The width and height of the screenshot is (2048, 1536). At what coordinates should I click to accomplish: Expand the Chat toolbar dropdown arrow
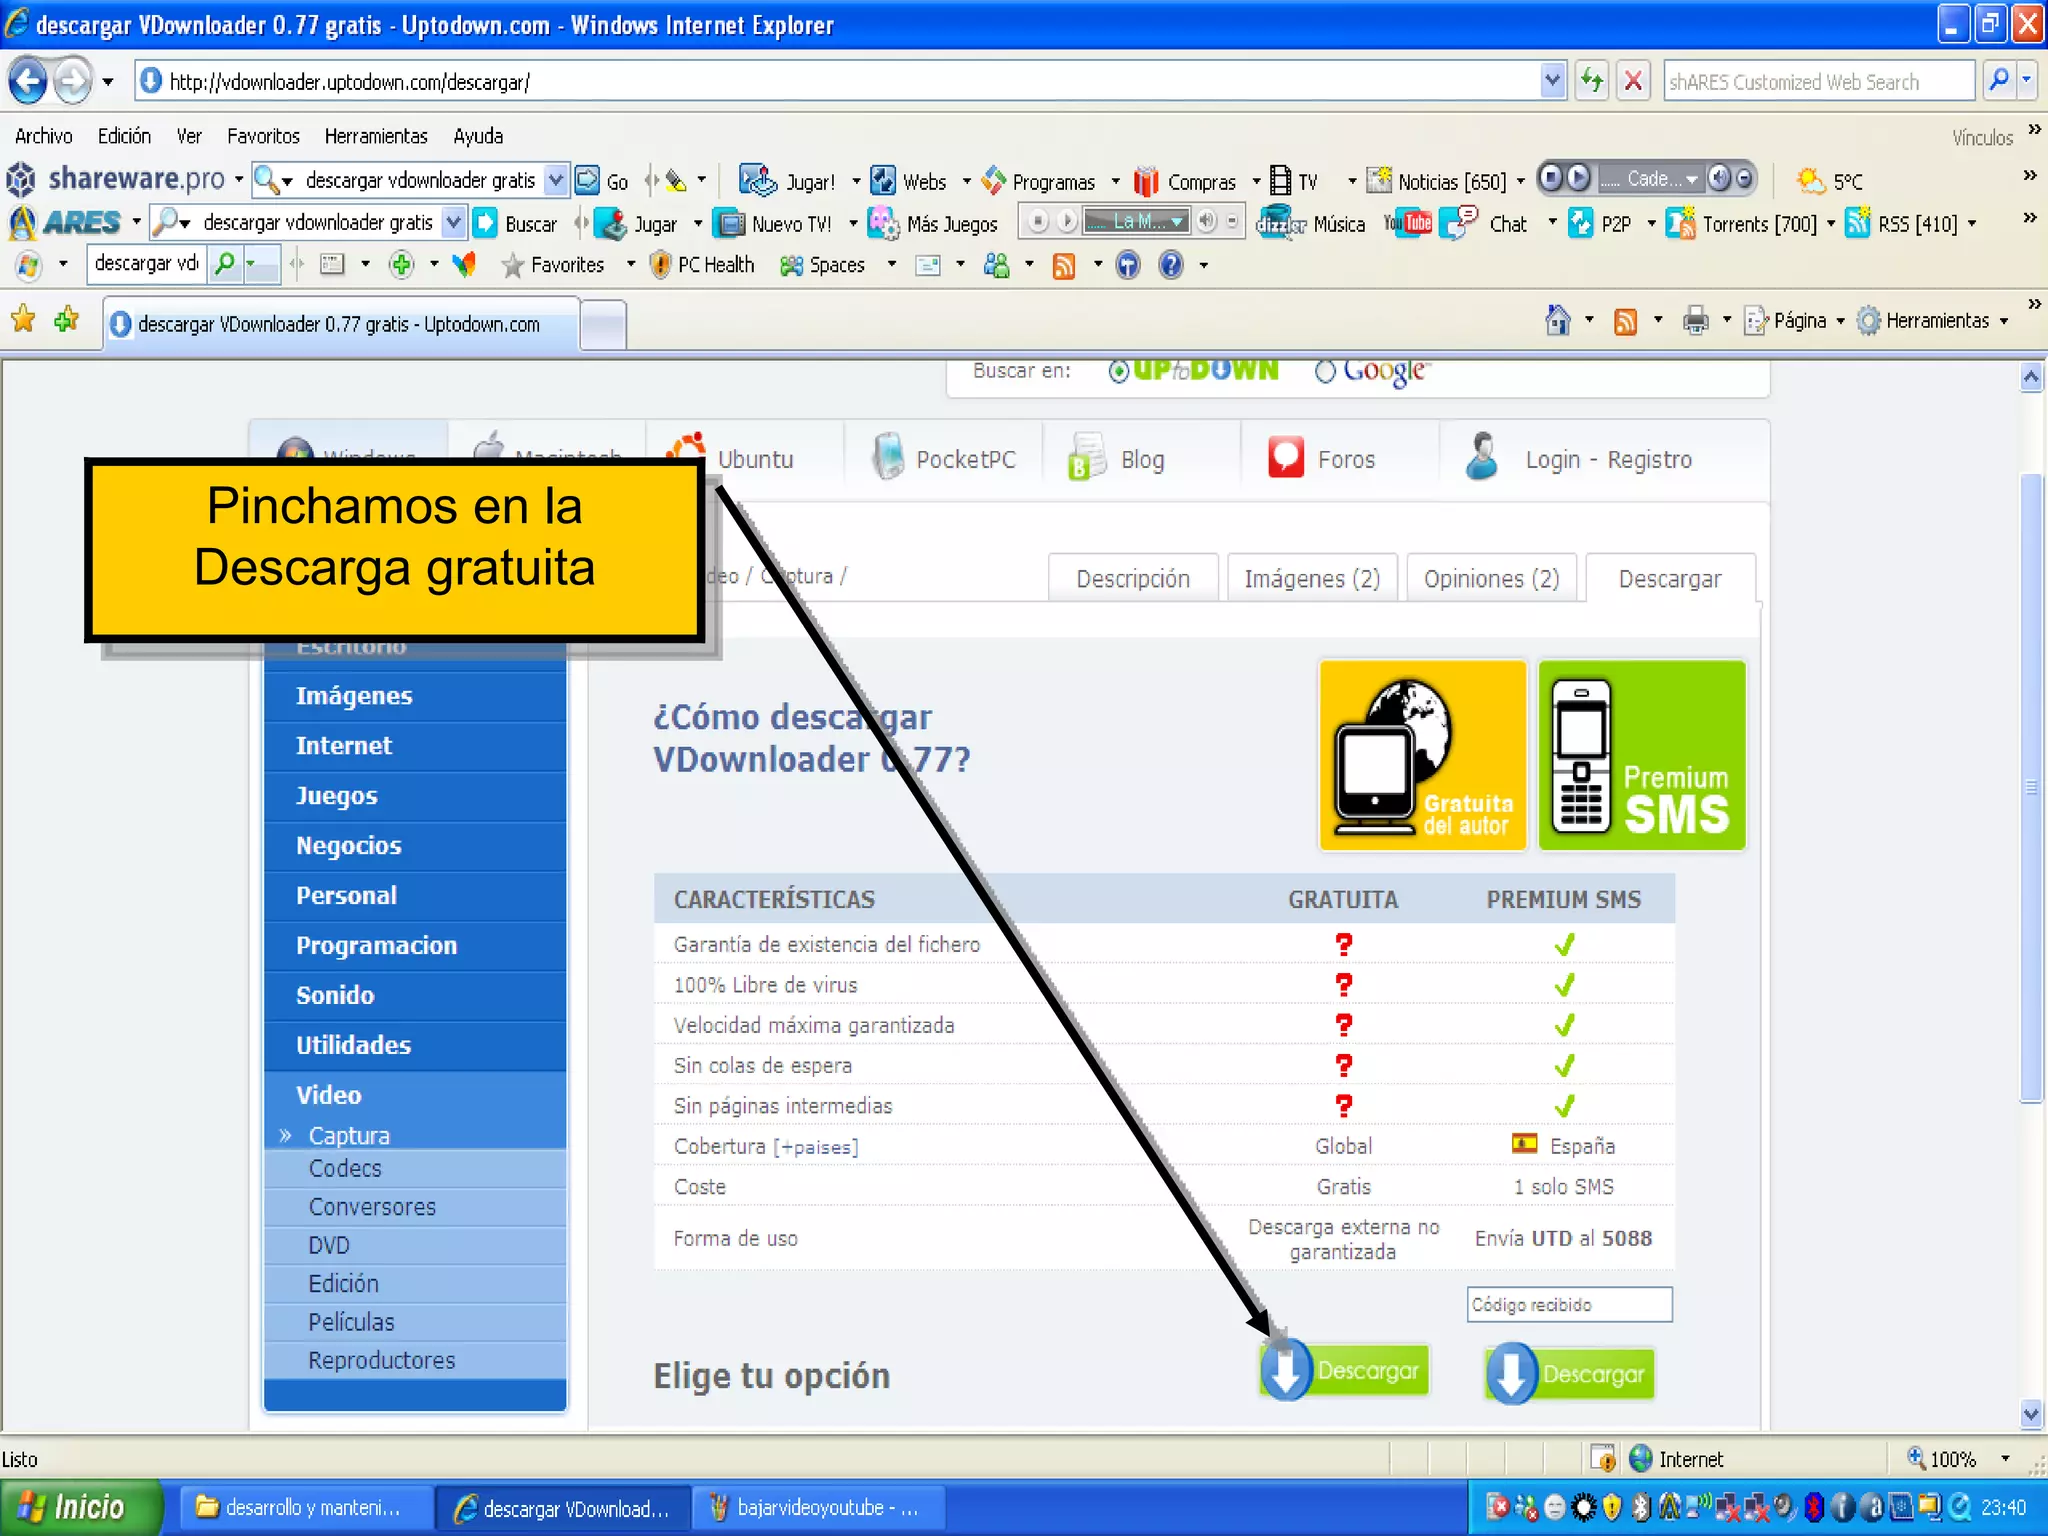[x=1552, y=222]
